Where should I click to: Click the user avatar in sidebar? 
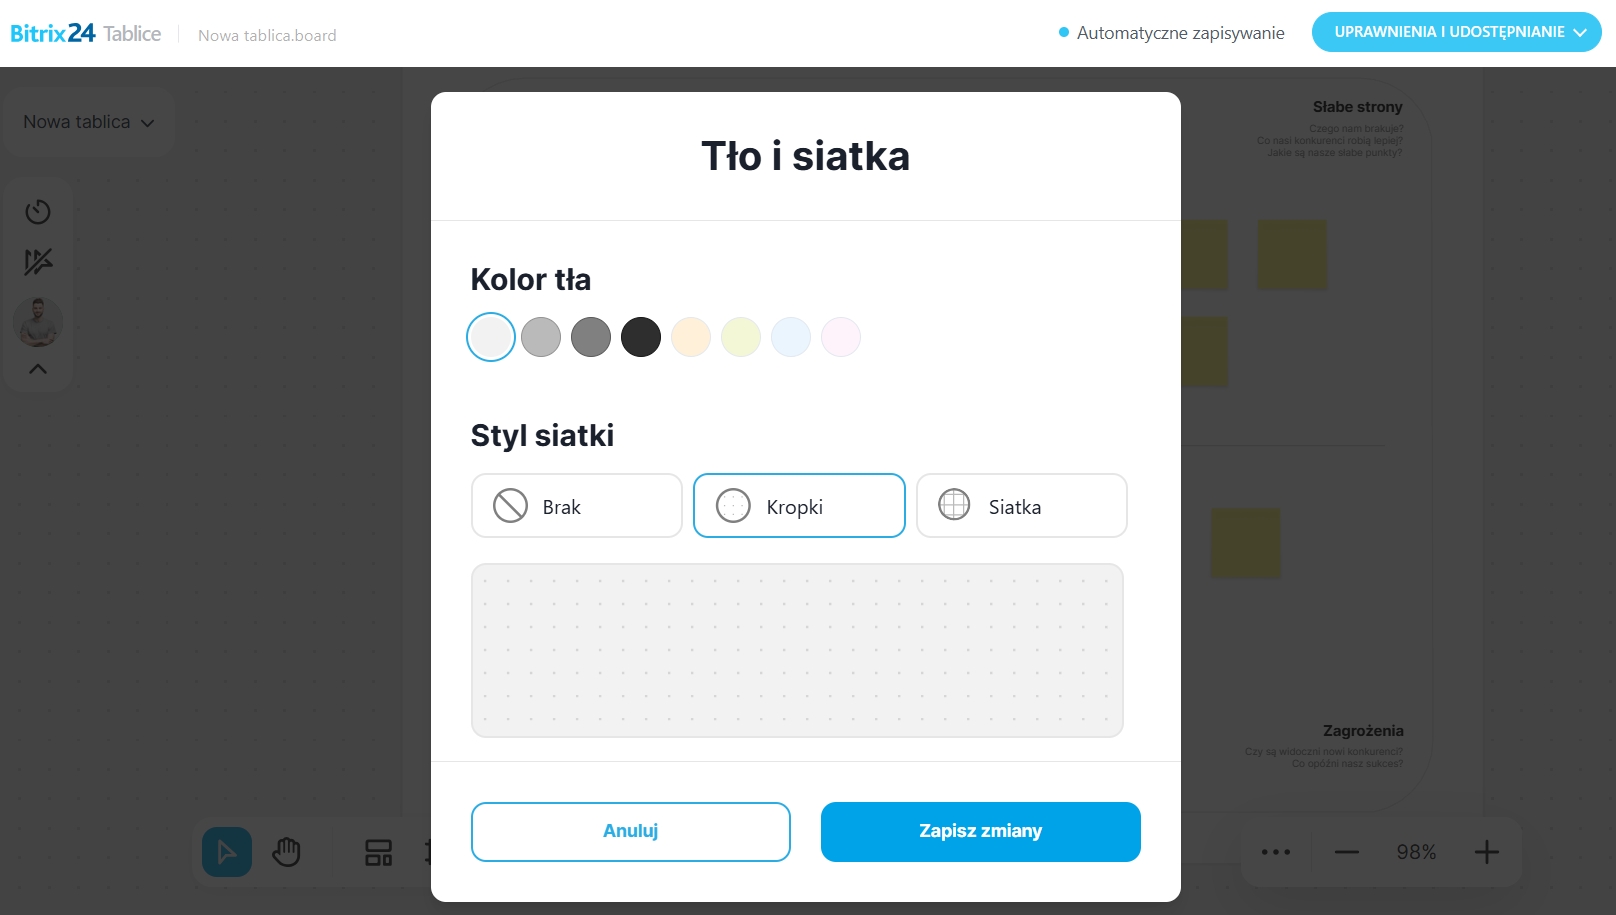pyautogui.click(x=38, y=322)
